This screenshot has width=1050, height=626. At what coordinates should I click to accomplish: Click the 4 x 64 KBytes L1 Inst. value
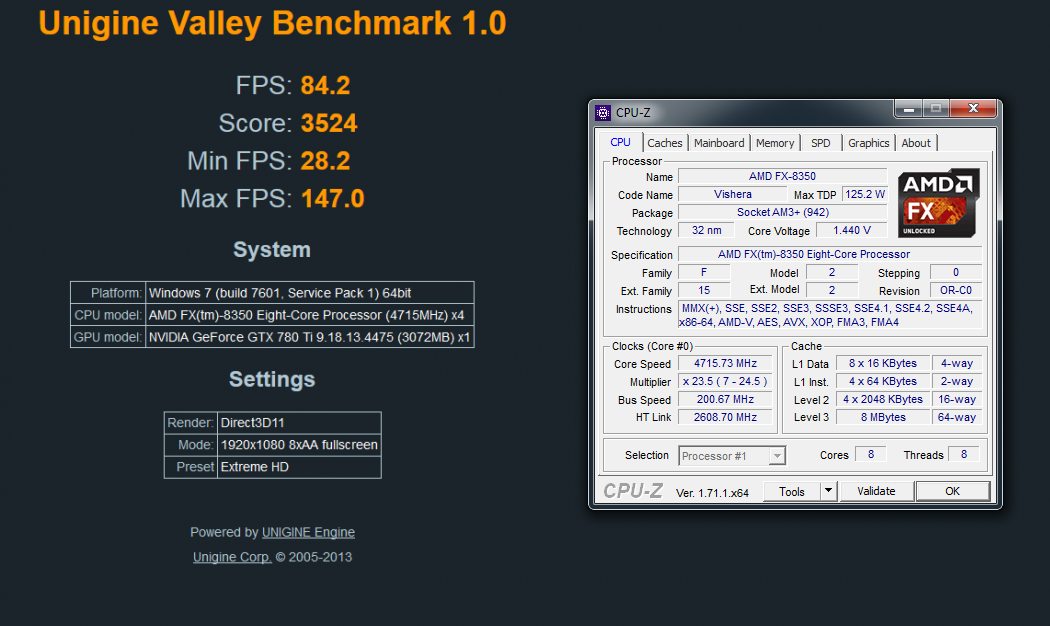883,382
